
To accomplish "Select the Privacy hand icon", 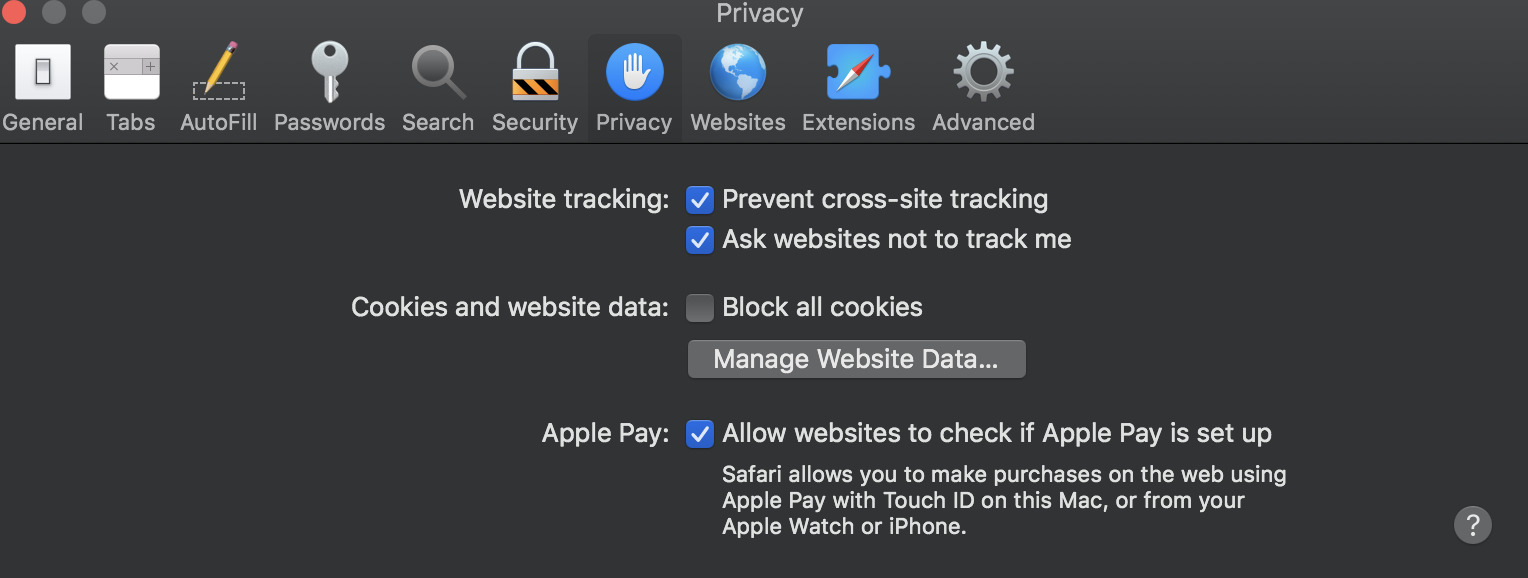I will tap(634, 73).
